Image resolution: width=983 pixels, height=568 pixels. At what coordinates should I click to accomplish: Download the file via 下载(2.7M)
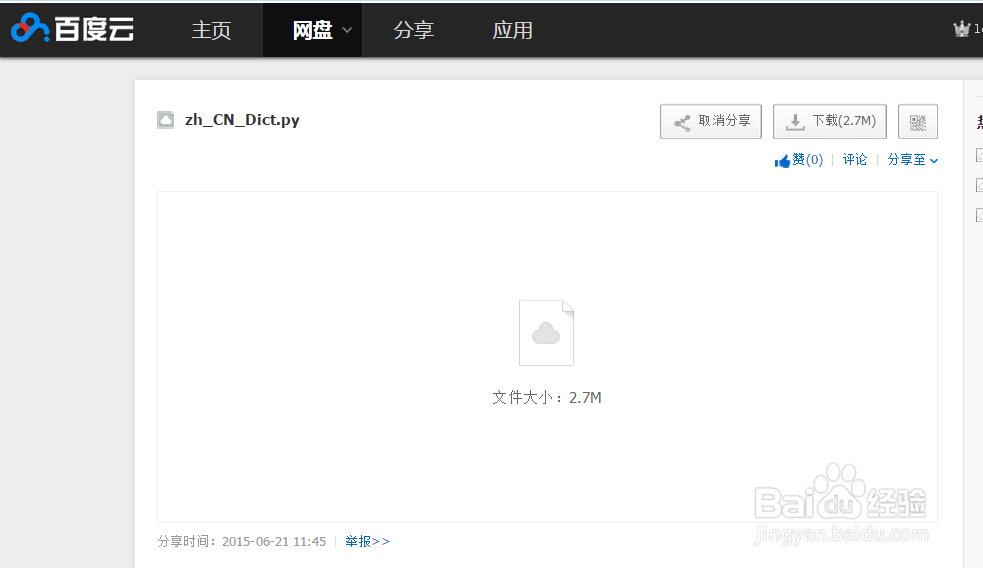[x=829, y=121]
